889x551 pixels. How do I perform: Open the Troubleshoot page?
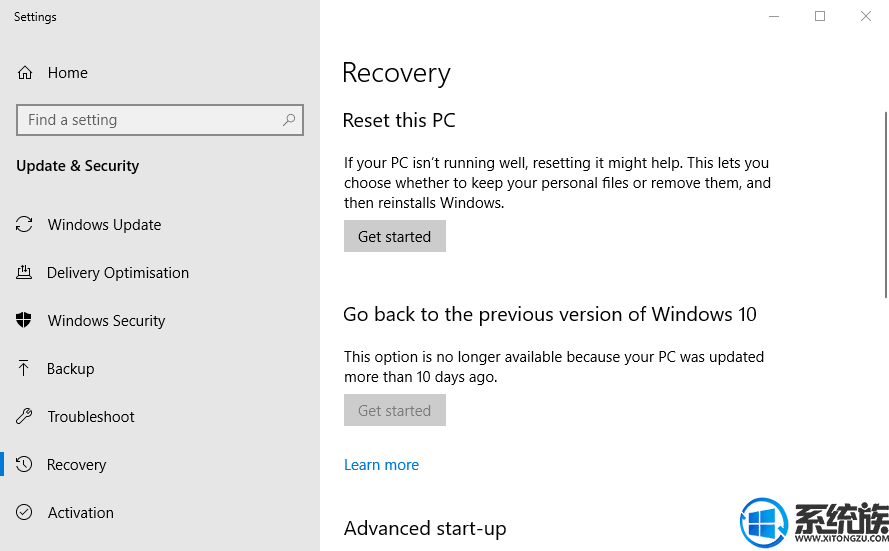(x=91, y=417)
